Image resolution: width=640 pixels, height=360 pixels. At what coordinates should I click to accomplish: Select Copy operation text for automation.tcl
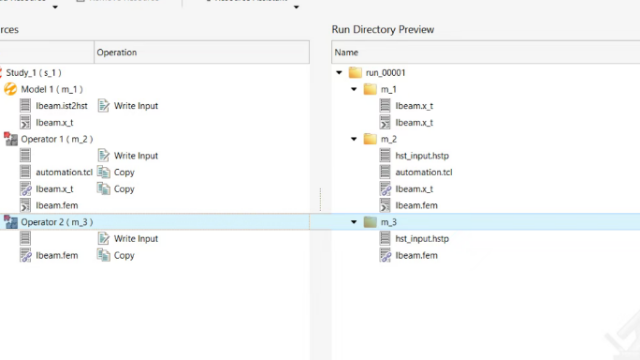coord(124,172)
